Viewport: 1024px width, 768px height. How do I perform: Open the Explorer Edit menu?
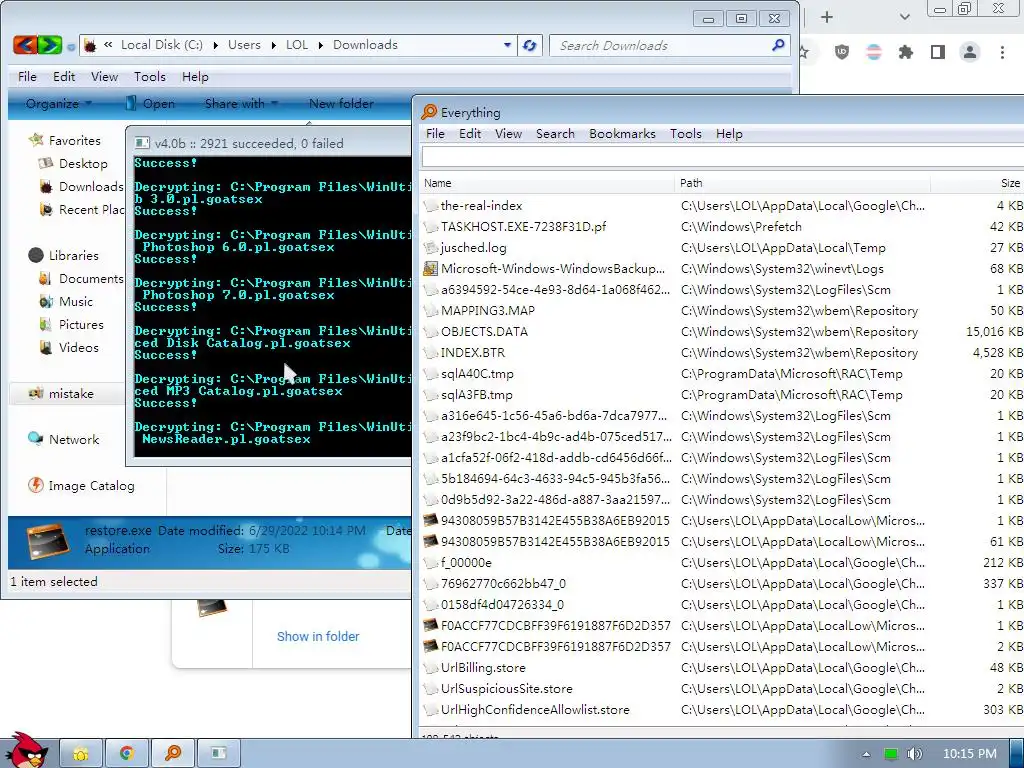[64, 77]
